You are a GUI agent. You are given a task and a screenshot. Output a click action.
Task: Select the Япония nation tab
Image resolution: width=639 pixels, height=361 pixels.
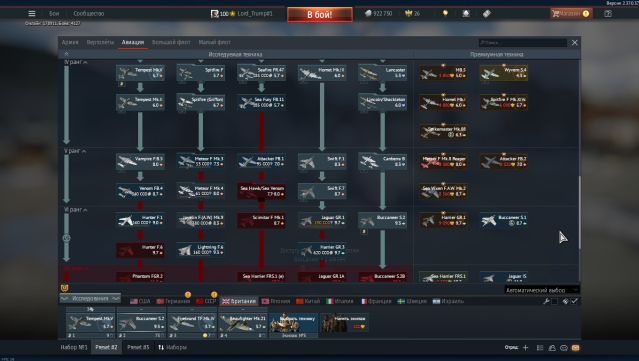pos(276,301)
